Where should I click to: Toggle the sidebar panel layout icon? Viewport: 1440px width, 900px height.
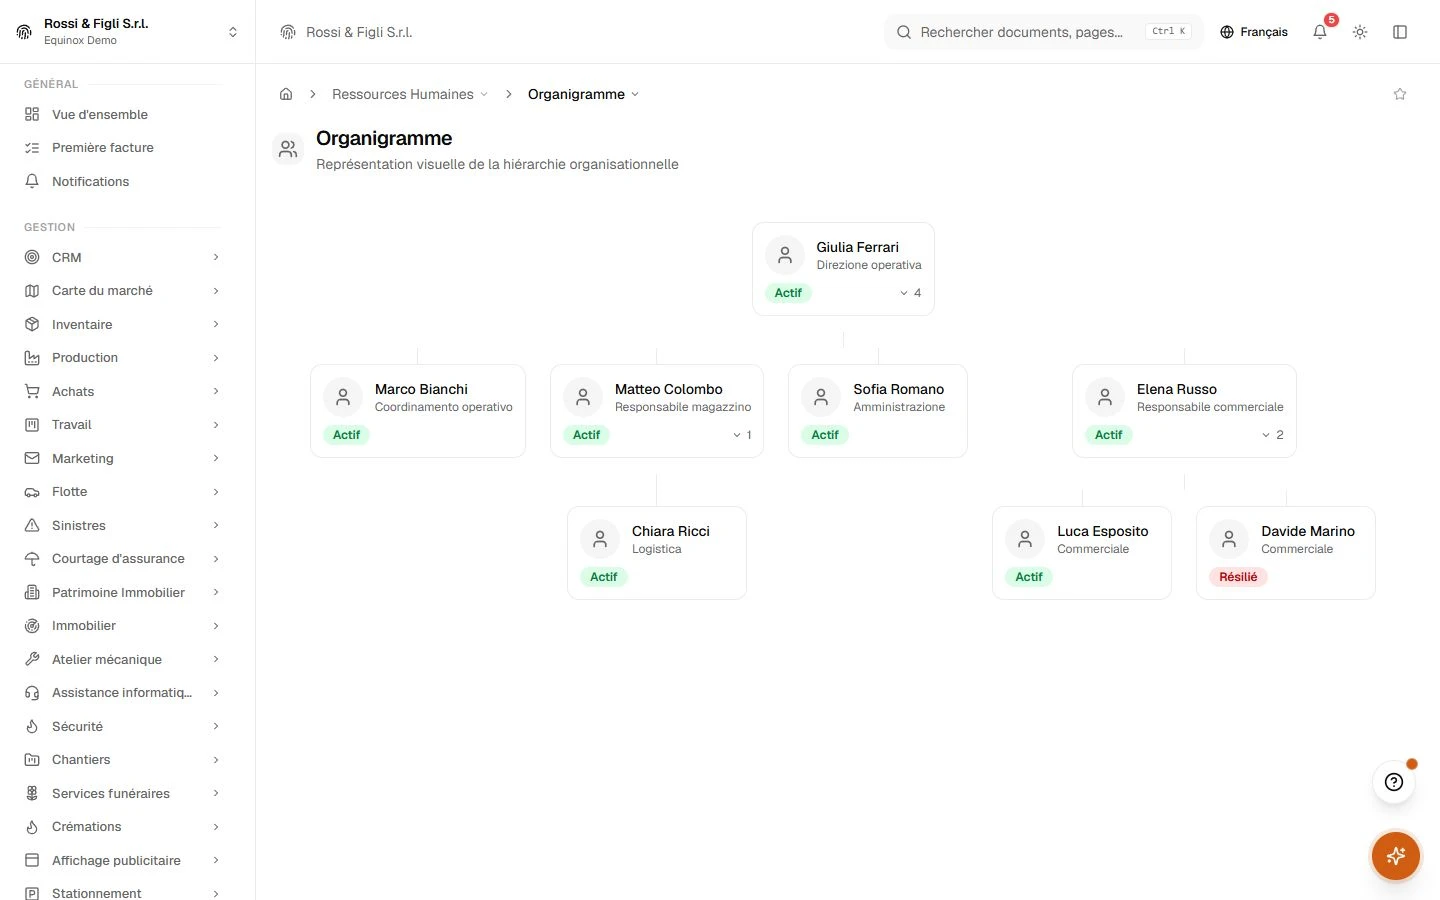pos(1400,32)
